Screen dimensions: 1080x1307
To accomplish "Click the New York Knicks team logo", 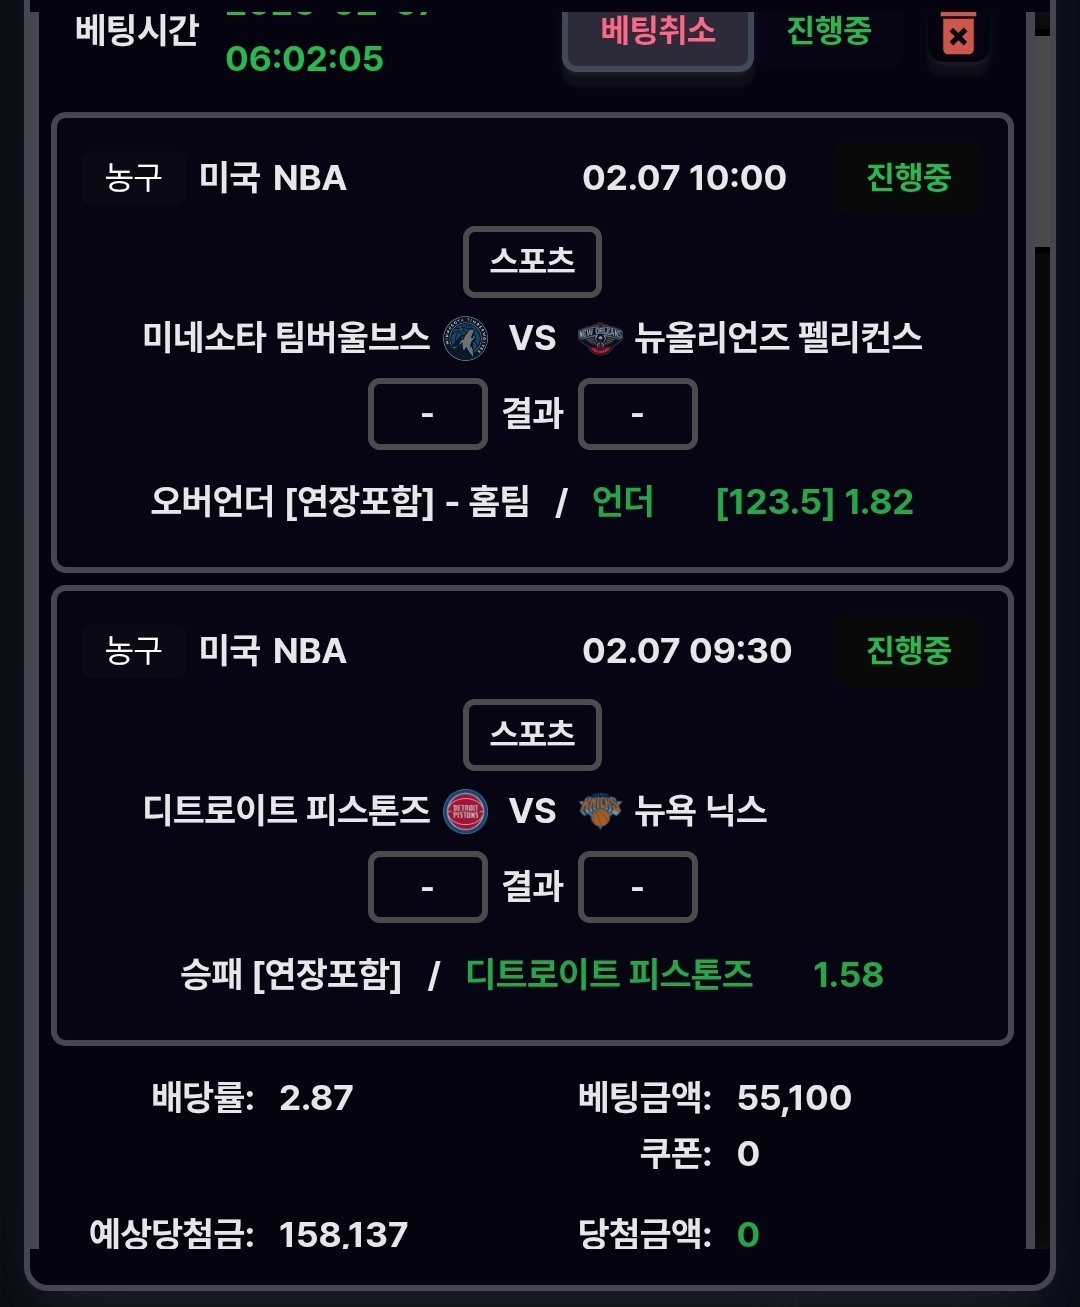I will 600,811.
